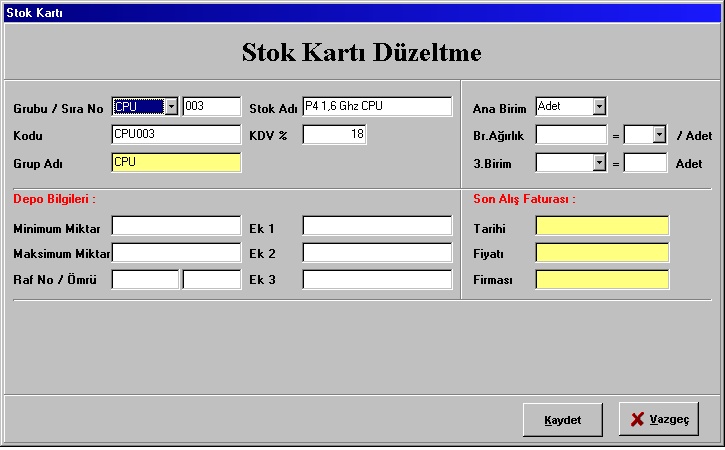This screenshot has height=450, width=725.
Task: Select the Kodu field containing CPU003
Action: click(x=176, y=135)
